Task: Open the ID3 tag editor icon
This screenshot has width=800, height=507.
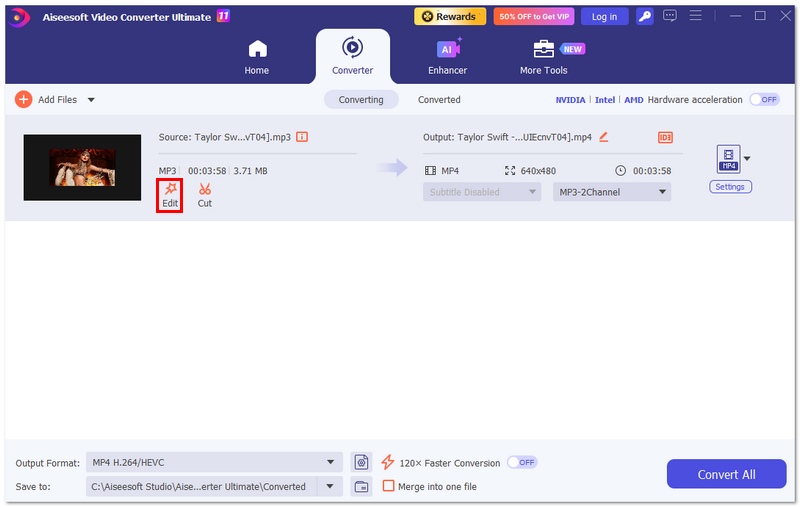Action: coord(665,137)
